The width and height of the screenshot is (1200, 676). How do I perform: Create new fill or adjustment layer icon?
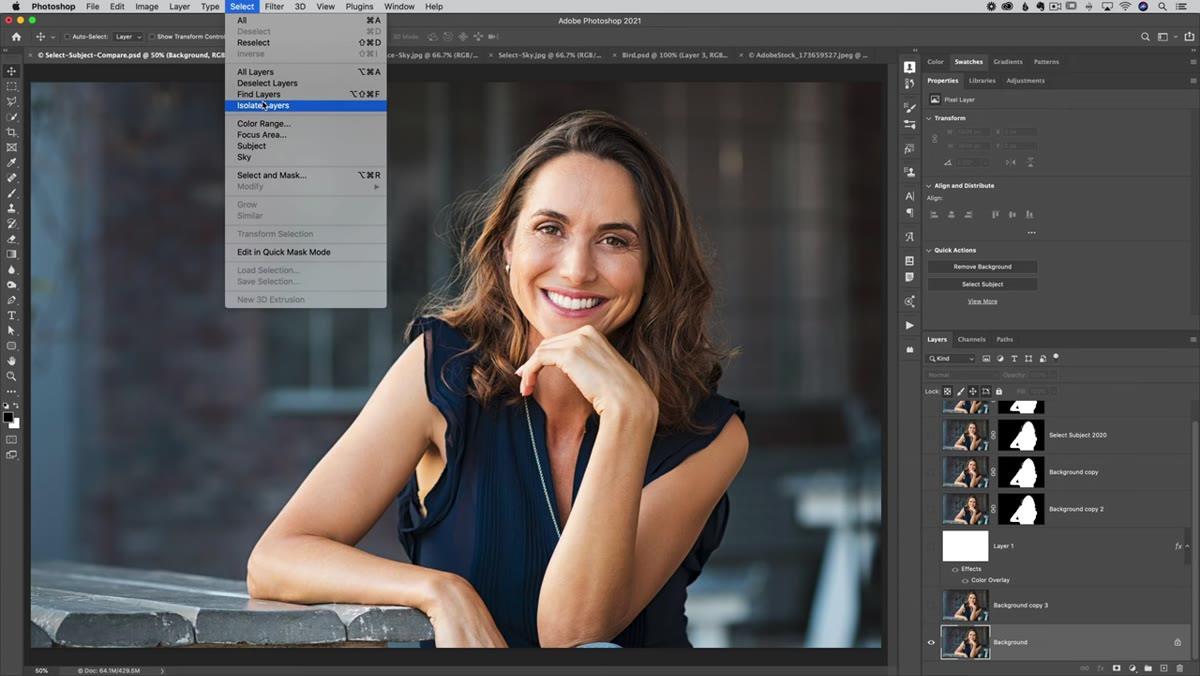pos(1132,667)
